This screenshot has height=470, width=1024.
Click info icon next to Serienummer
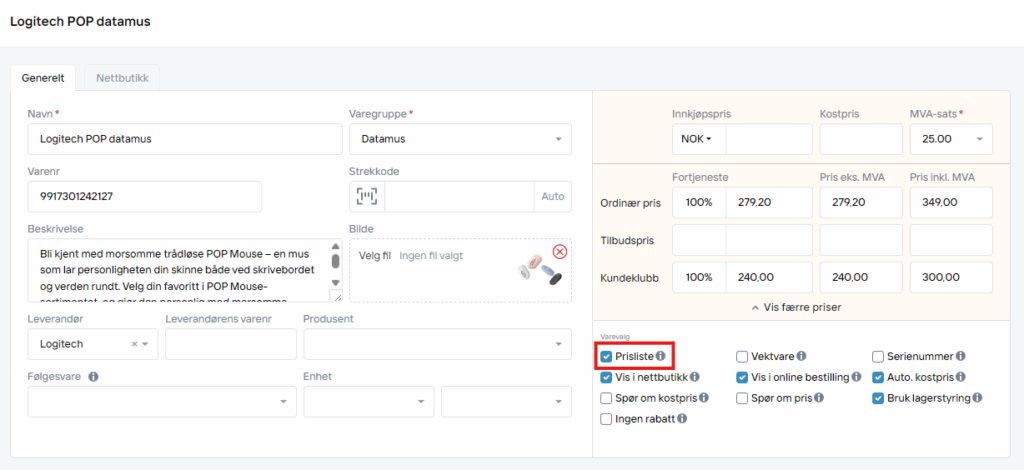point(960,355)
